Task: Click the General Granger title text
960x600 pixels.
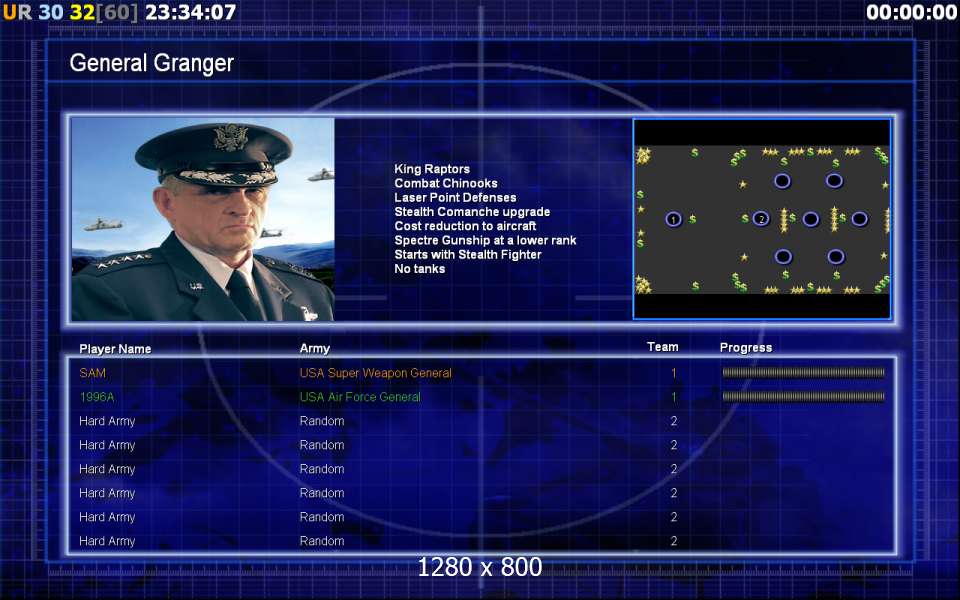Action: click(x=152, y=62)
